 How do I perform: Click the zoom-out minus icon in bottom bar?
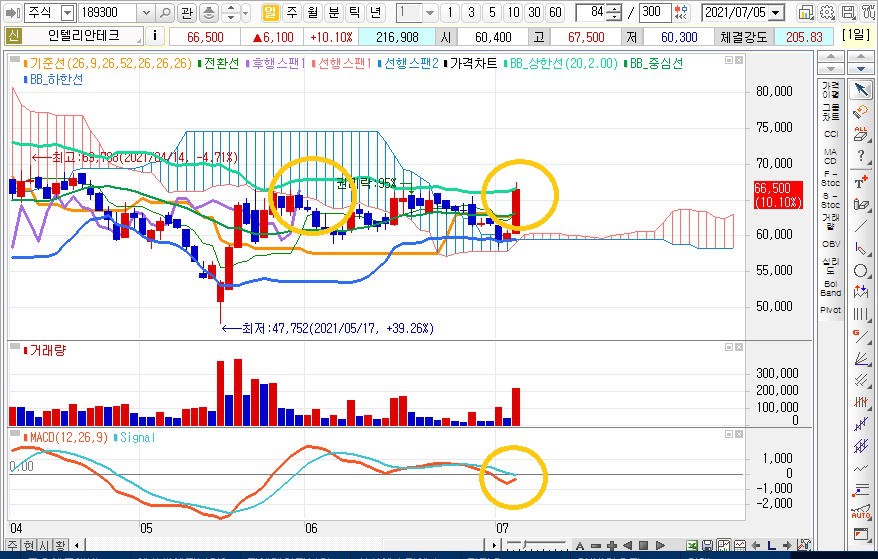click(596, 545)
